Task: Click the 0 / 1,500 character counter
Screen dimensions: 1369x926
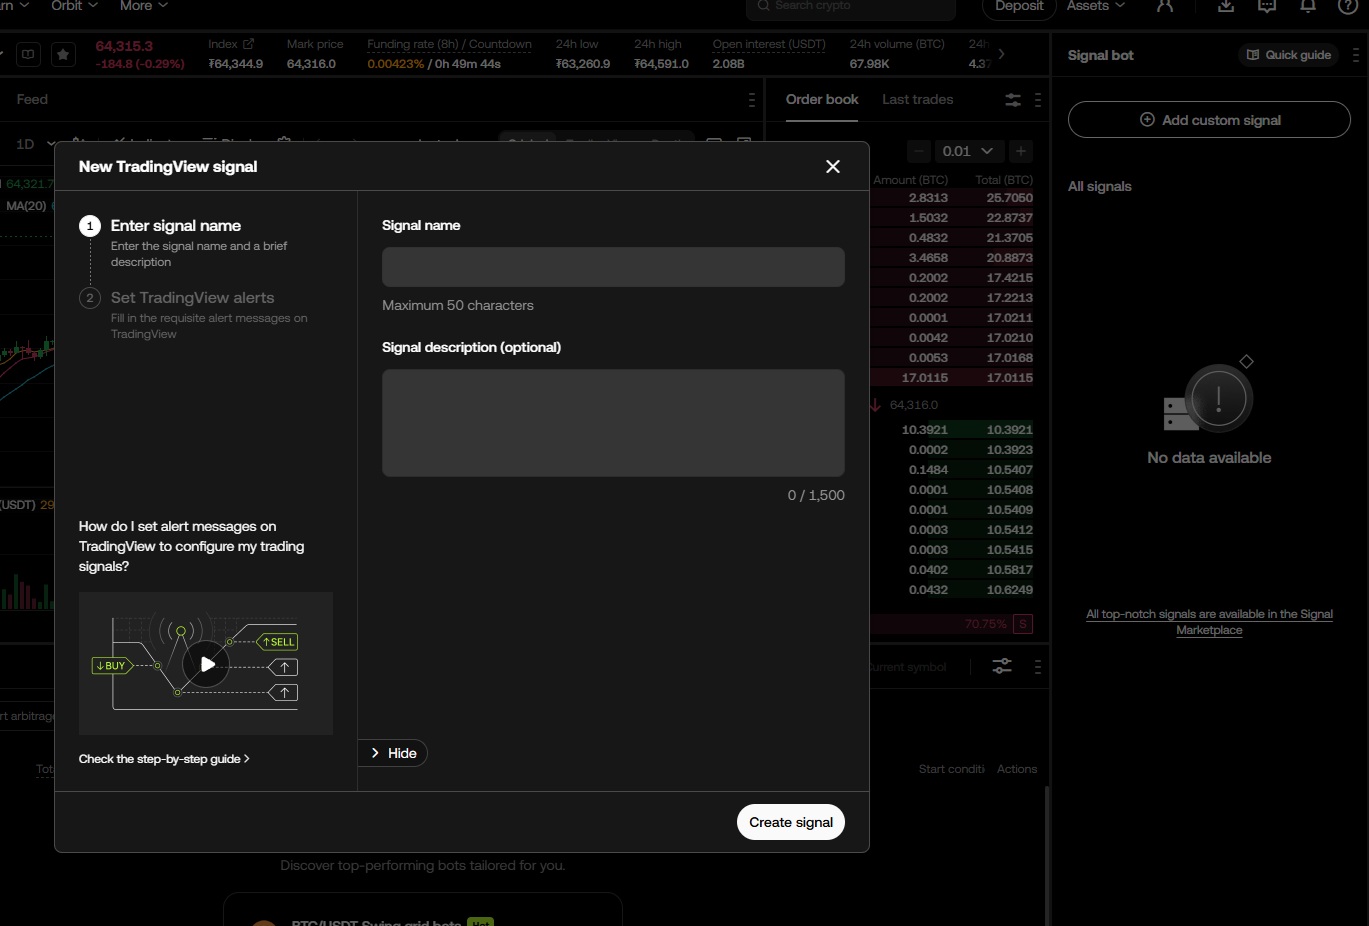Action: pos(816,495)
